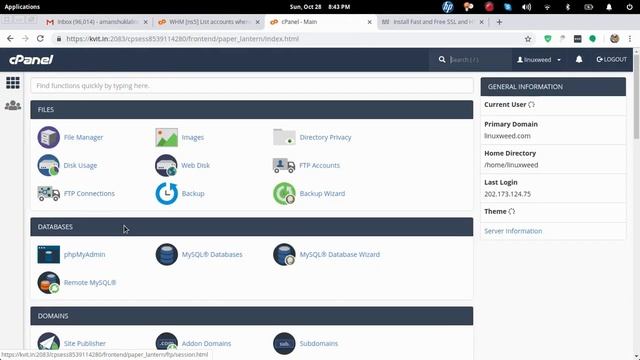
Task: Open the MySQL Databases icon
Action: point(166,254)
